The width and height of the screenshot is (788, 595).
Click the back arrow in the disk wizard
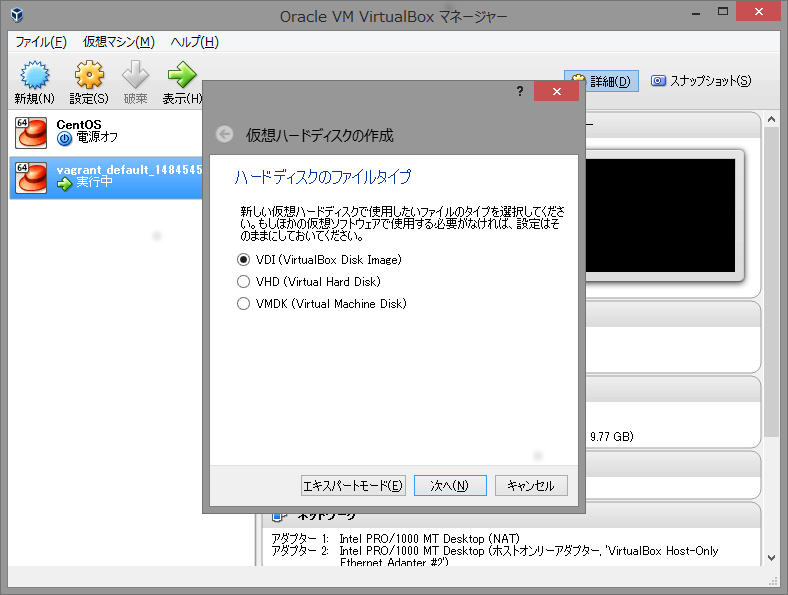coord(224,134)
